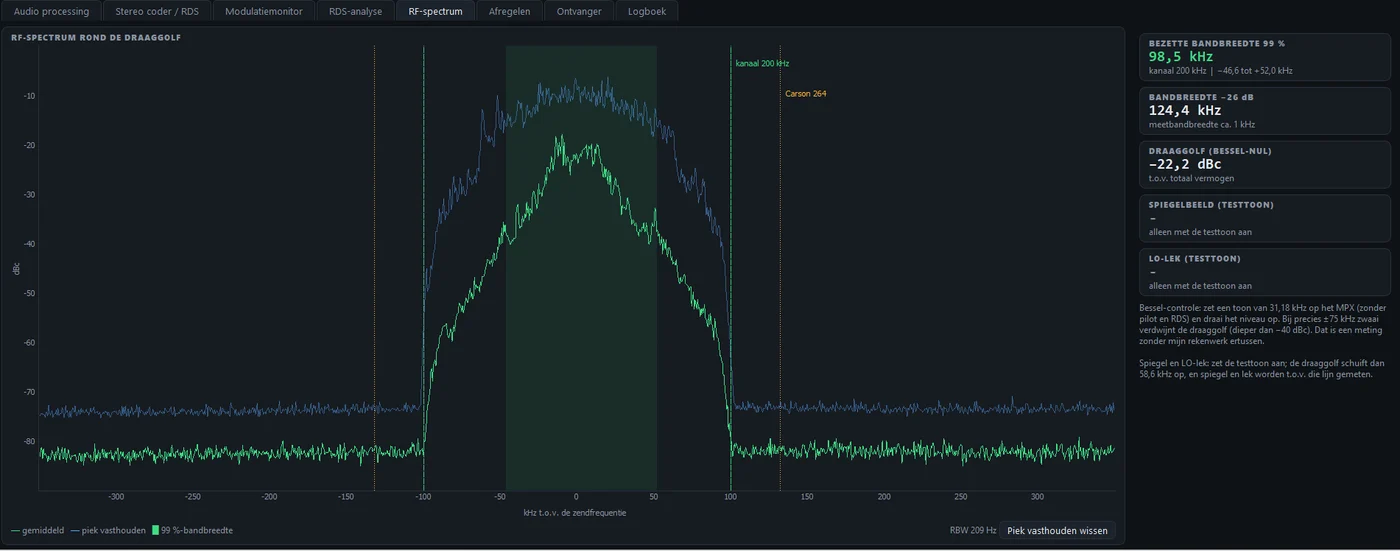The image size is (1400, 551).
Task: Click the dBc vertical axis label
Action: click(x=15, y=269)
